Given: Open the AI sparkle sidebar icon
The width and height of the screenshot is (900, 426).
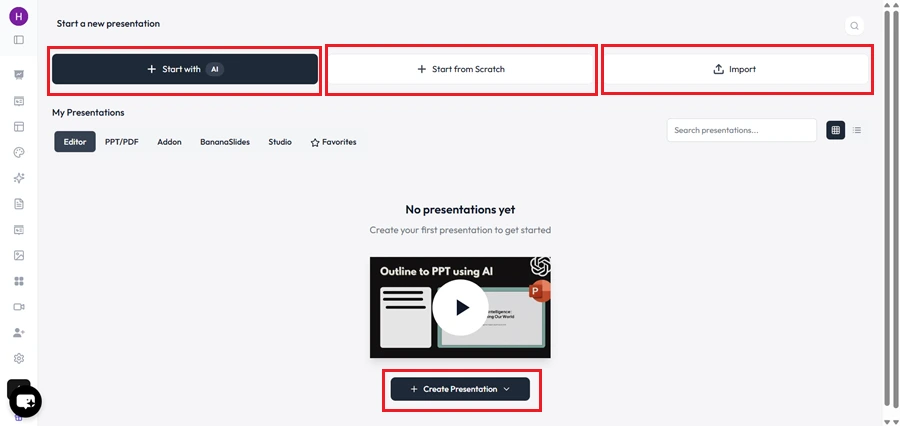Looking at the screenshot, I should [19, 178].
